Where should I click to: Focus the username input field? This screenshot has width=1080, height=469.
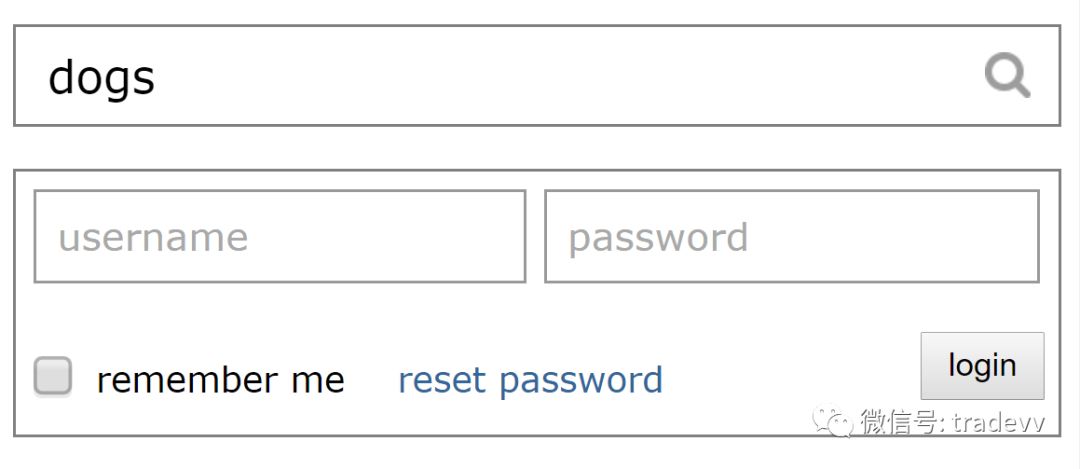[x=280, y=237]
